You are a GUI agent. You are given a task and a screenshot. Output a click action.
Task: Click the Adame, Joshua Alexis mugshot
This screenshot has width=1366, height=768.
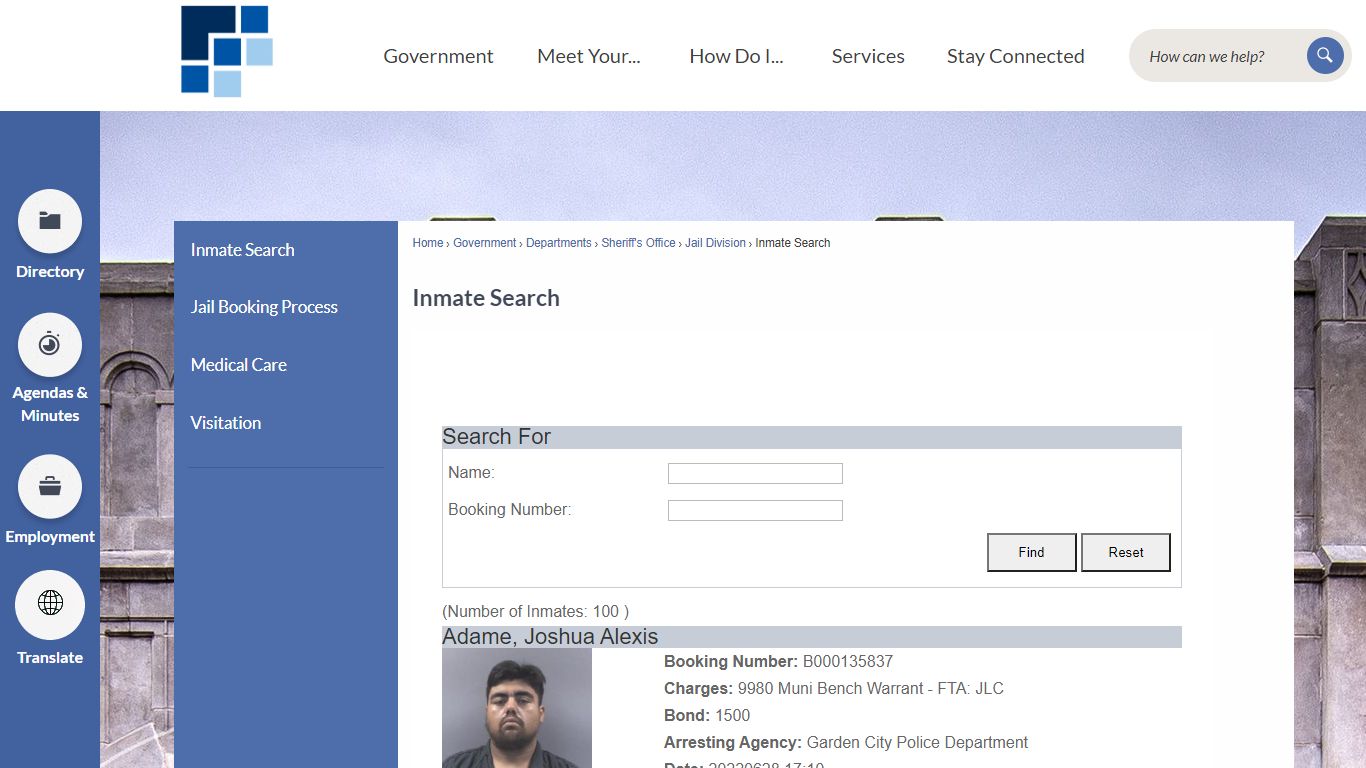click(517, 708)
